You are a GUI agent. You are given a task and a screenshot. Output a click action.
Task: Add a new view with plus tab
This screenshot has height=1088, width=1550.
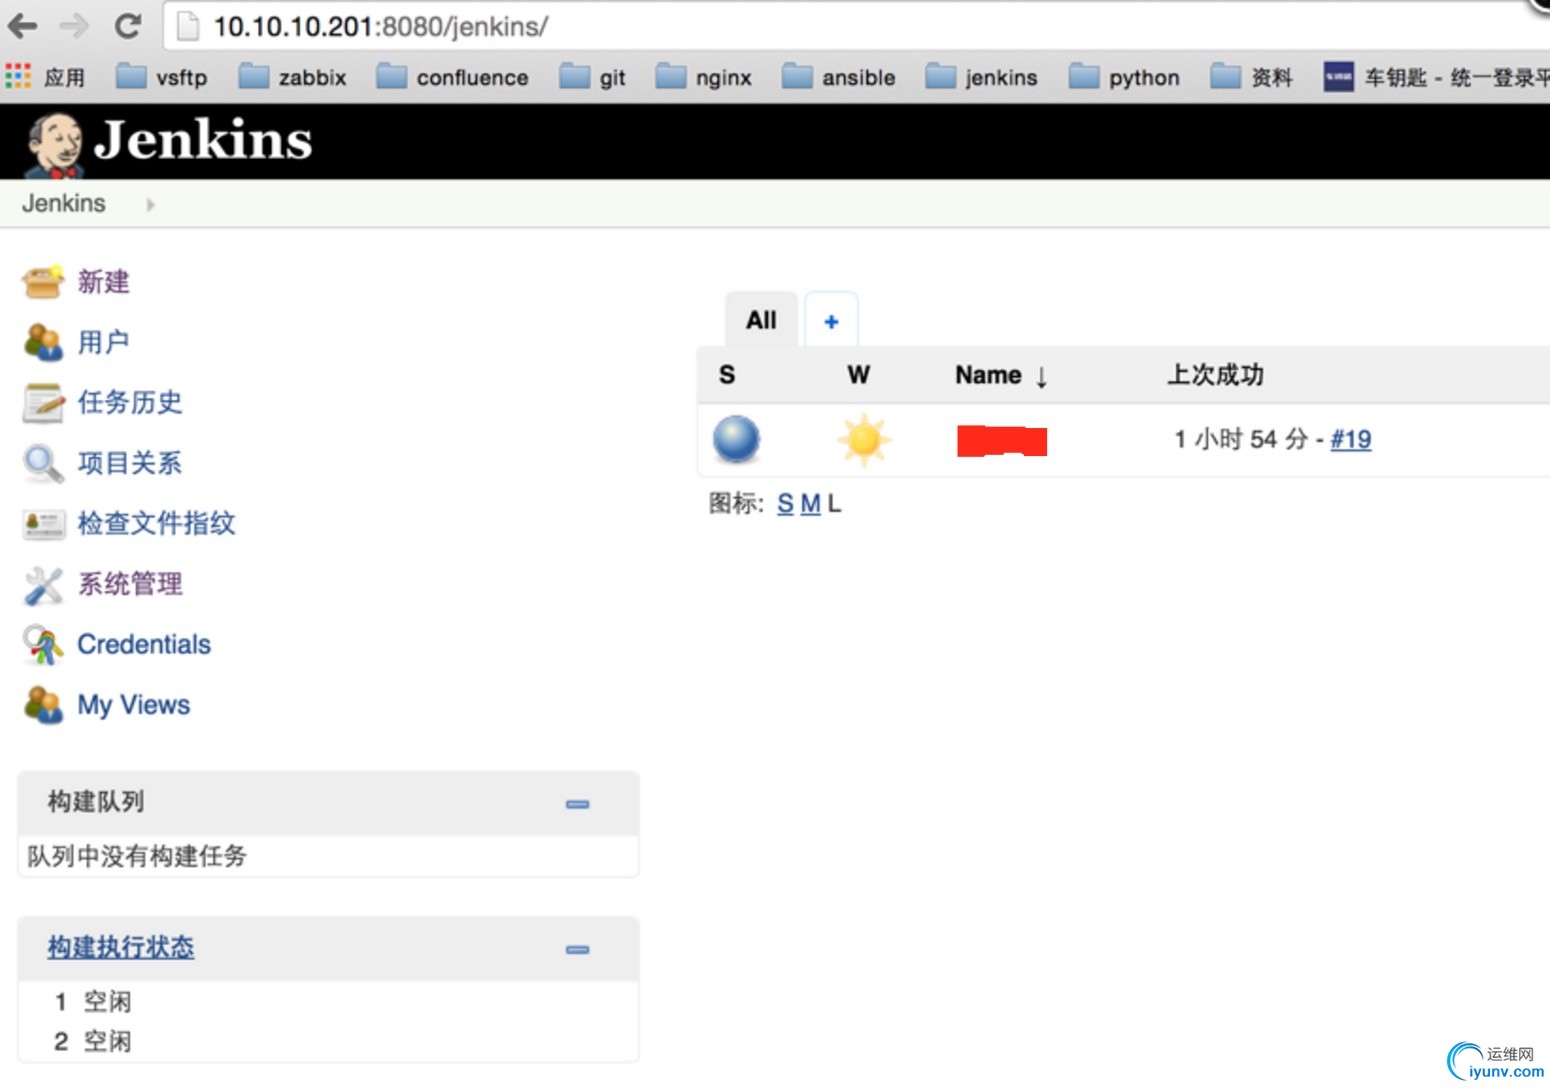[831, 321]
